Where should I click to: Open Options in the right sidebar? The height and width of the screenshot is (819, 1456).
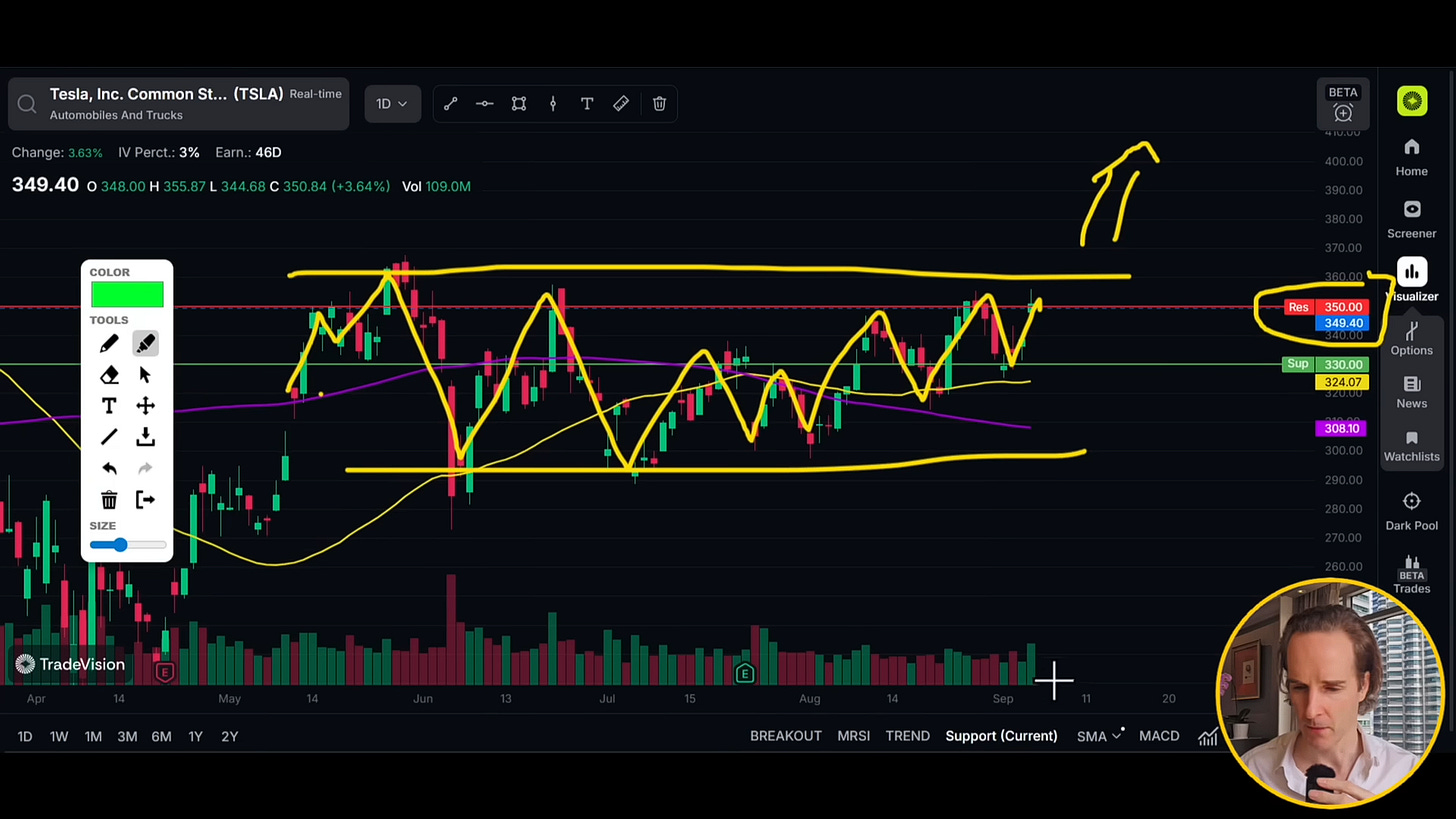[x=1411, y=338]
